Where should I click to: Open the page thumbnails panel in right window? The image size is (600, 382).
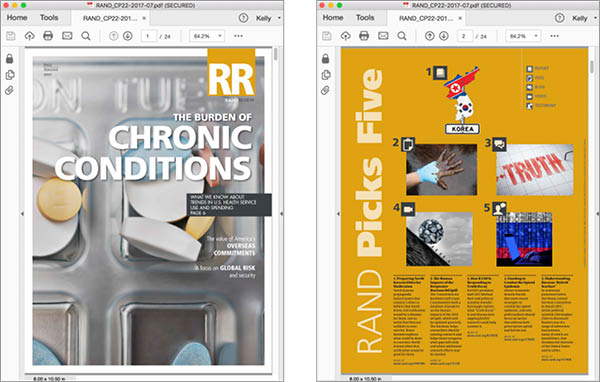tap(326, 74)
